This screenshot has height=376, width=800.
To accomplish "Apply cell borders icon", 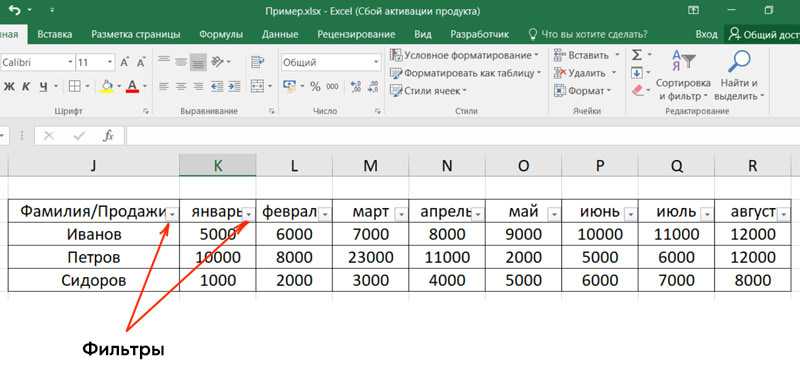I will (x=74, y=86).
